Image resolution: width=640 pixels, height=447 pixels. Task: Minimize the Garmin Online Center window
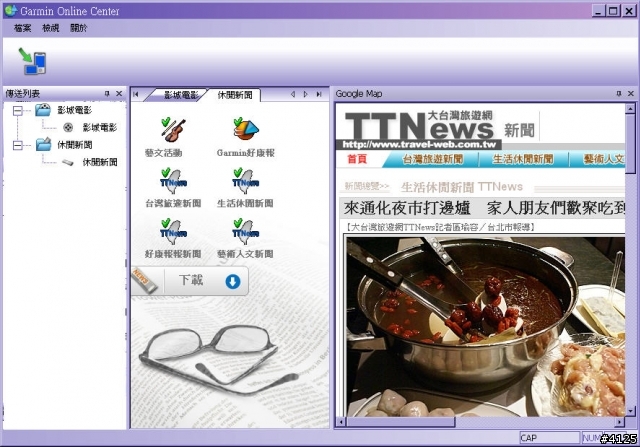[x=598, y=11]
